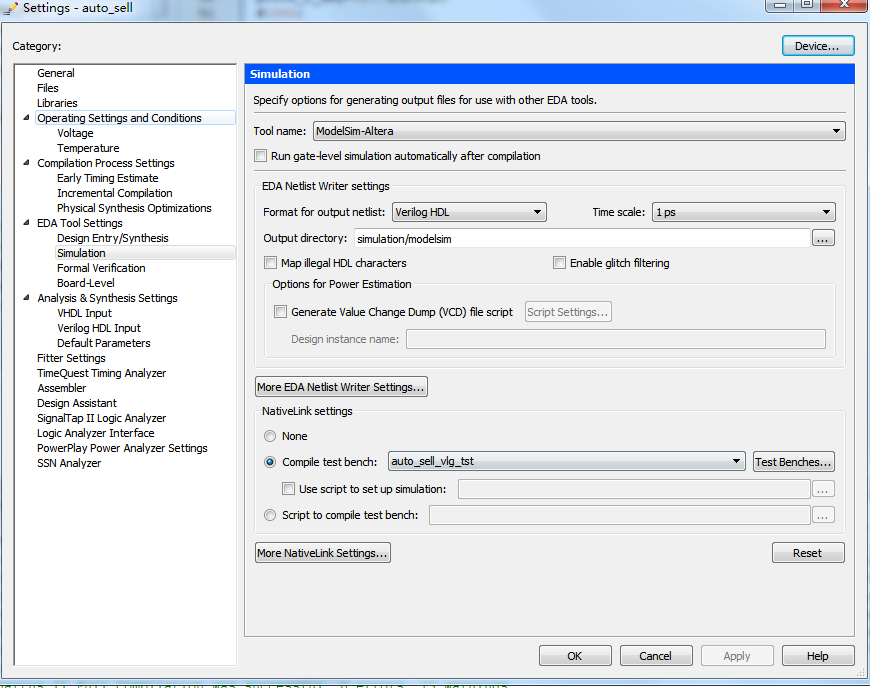Open the Tool name dropdown
870x688 pixels.
(579, 131)
